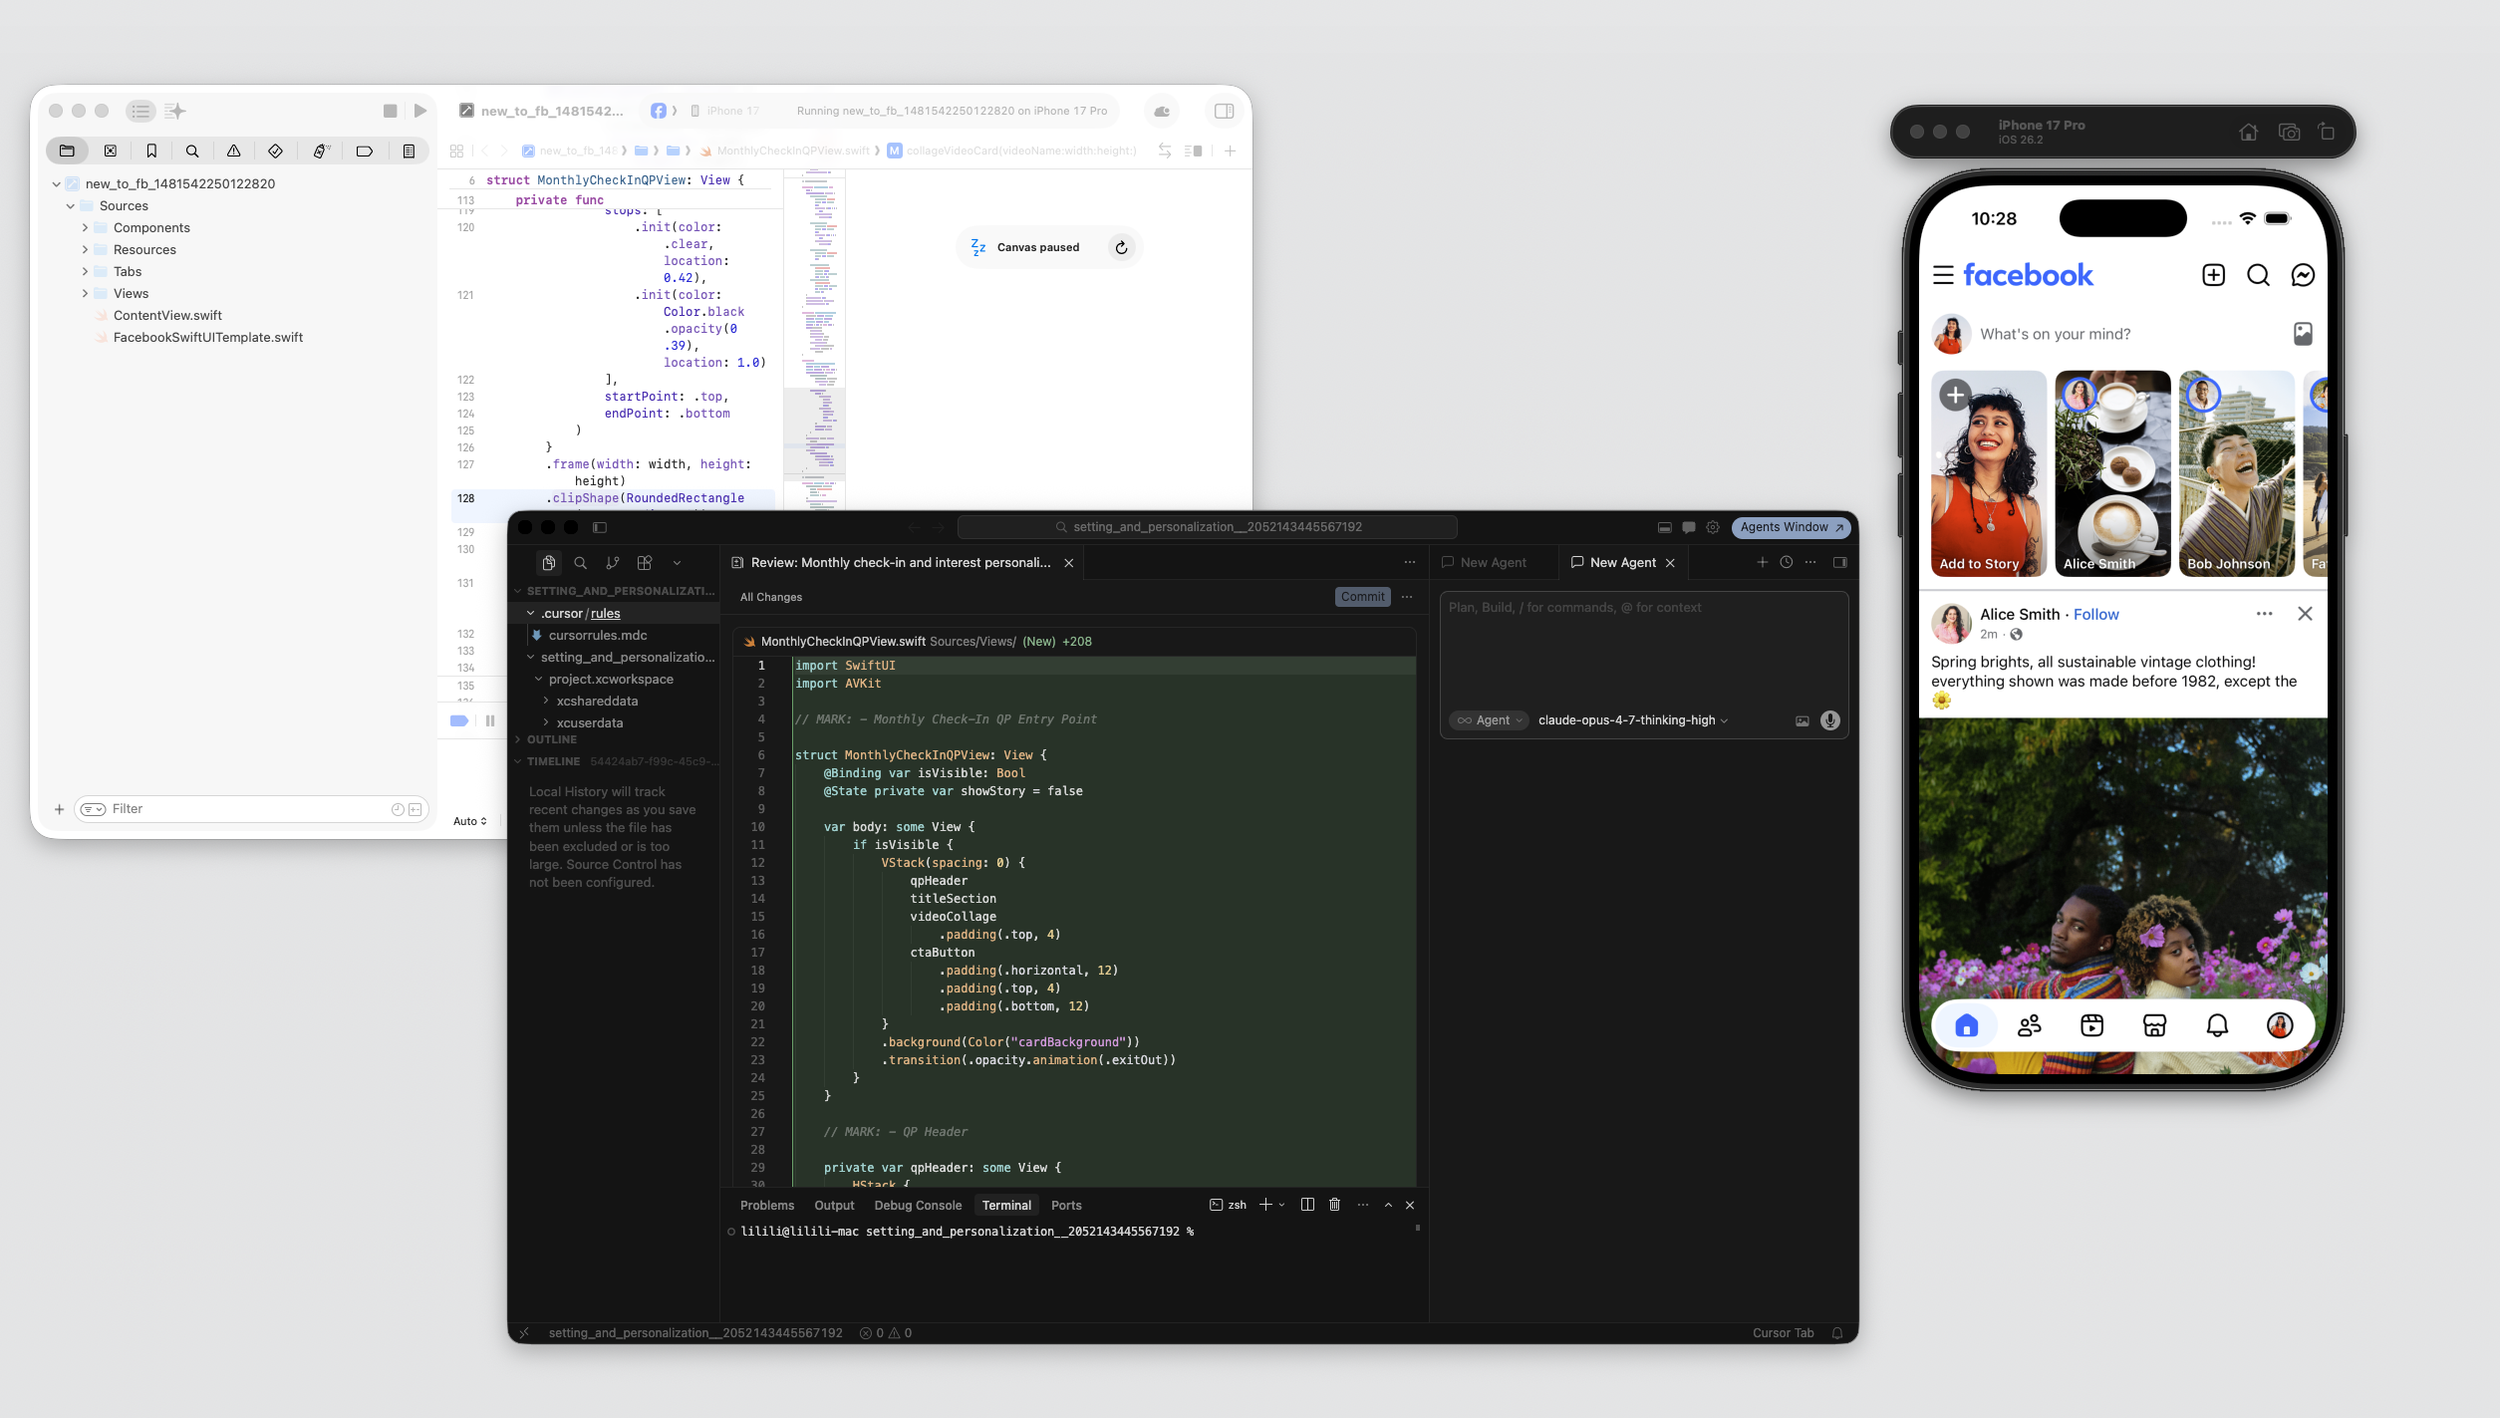Image resolution: width=2500 pixels, height=1418 pixels.
Task: Open the Xcode breakpoint navigator
Action: click(364, 151)
